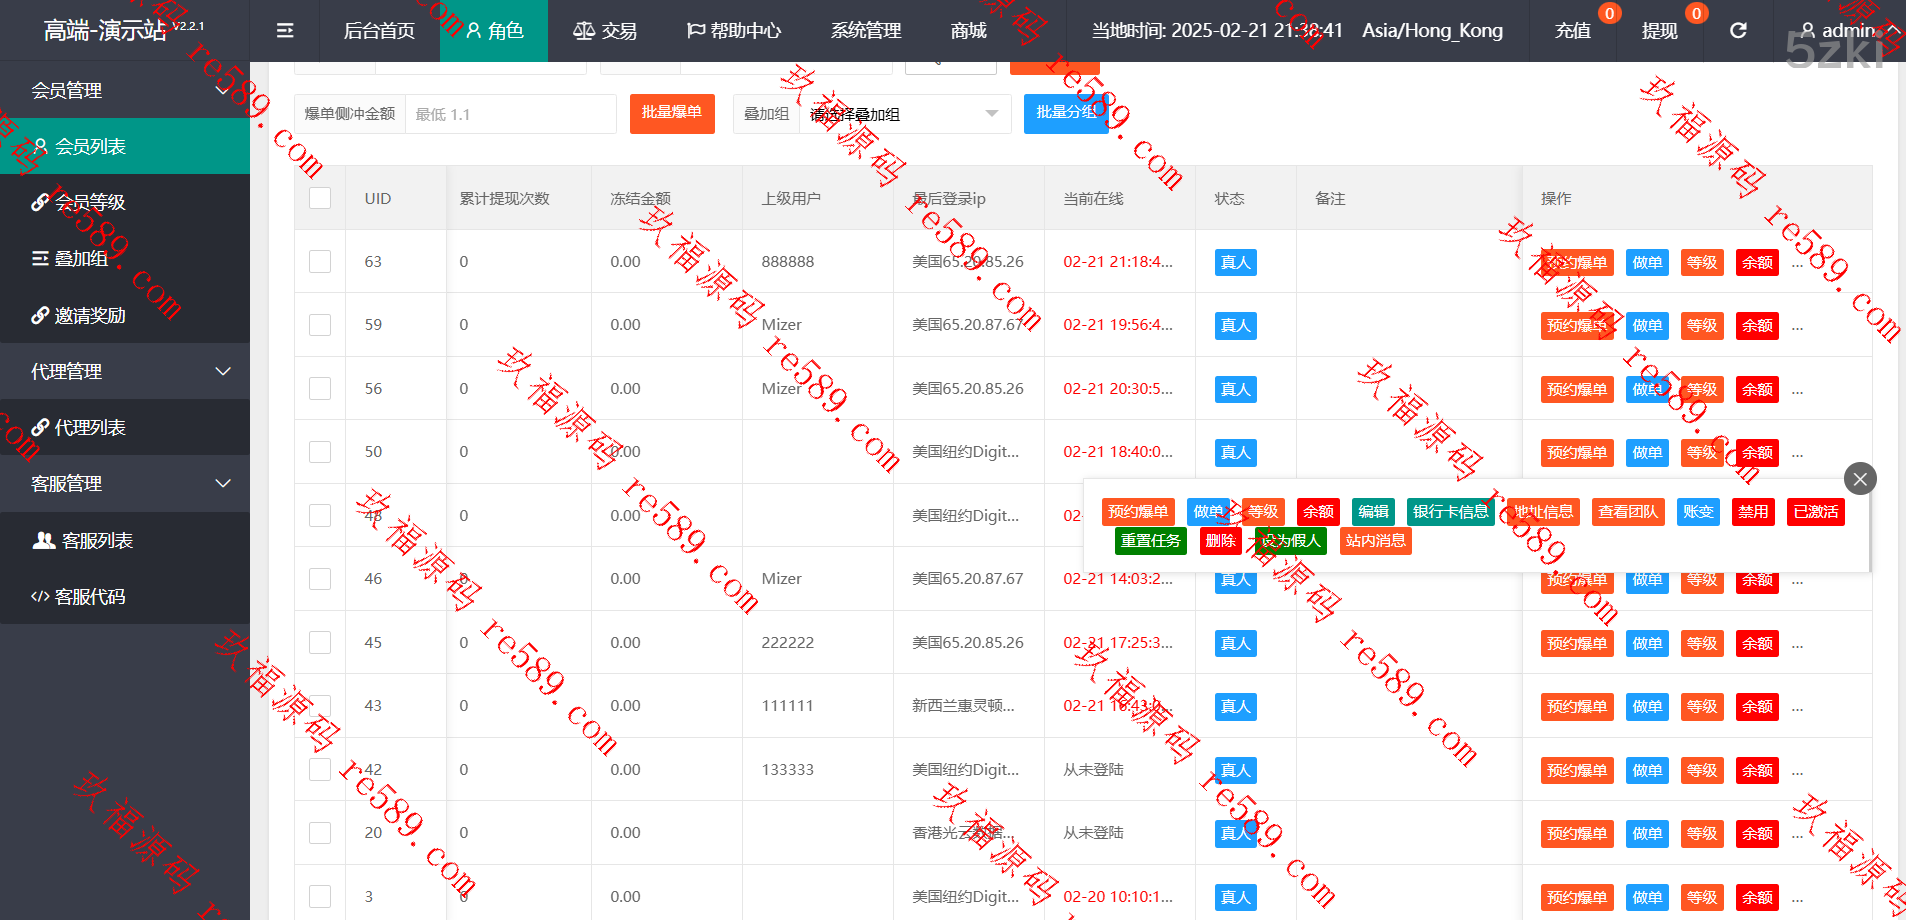This screenshot has height=920, width=1906.
Task: Focus the 爆单侧冲金额 input field
Action: click(x=510, y=114)
